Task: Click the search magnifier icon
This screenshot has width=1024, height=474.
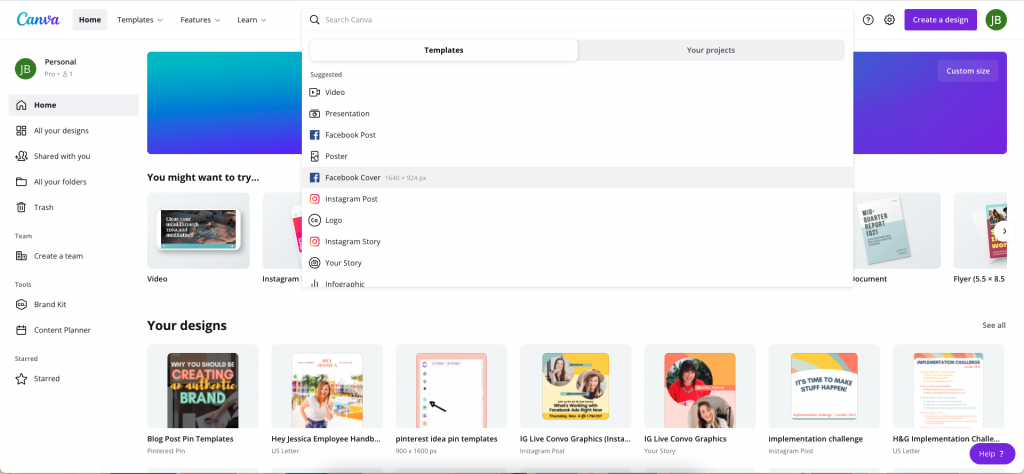Action: (x=315, y=20)
